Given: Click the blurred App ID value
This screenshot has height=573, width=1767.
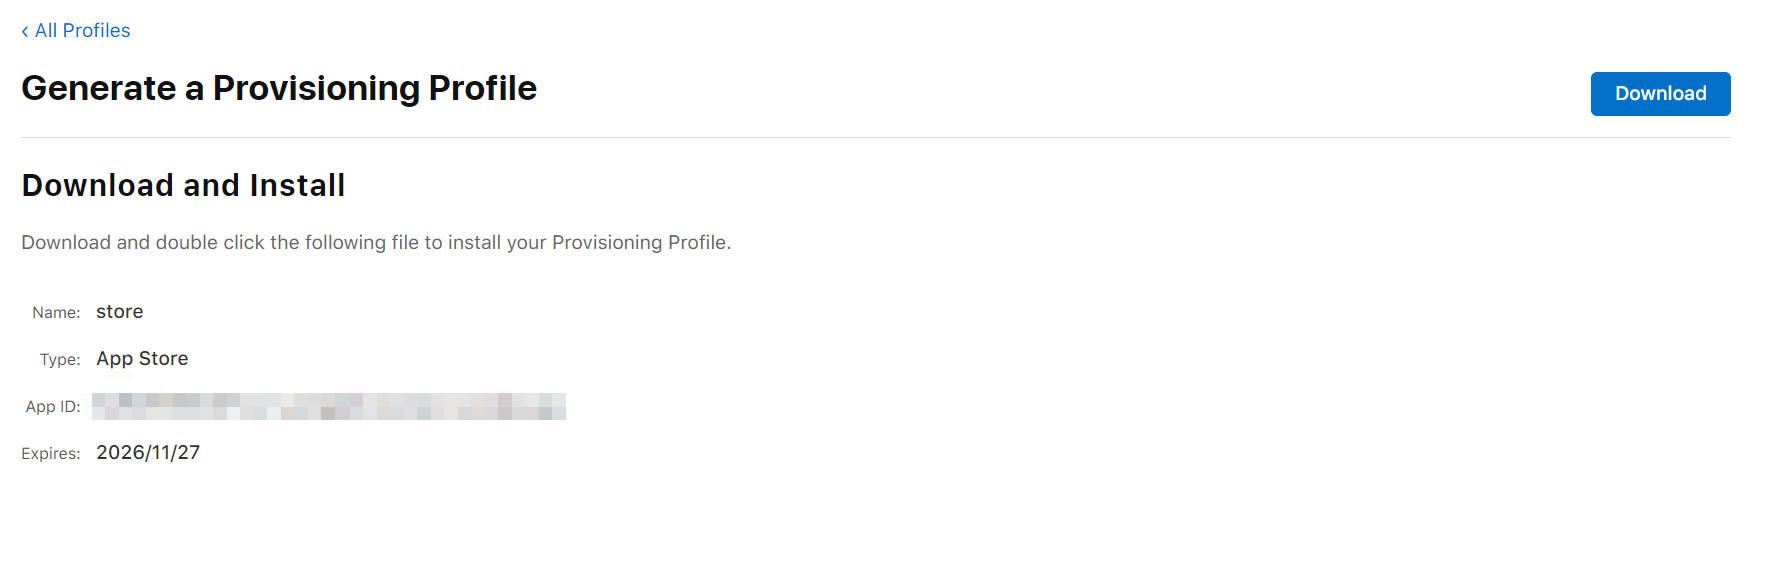Looking at the screenshot, I should pyautogui.click(x=329, y=406).
